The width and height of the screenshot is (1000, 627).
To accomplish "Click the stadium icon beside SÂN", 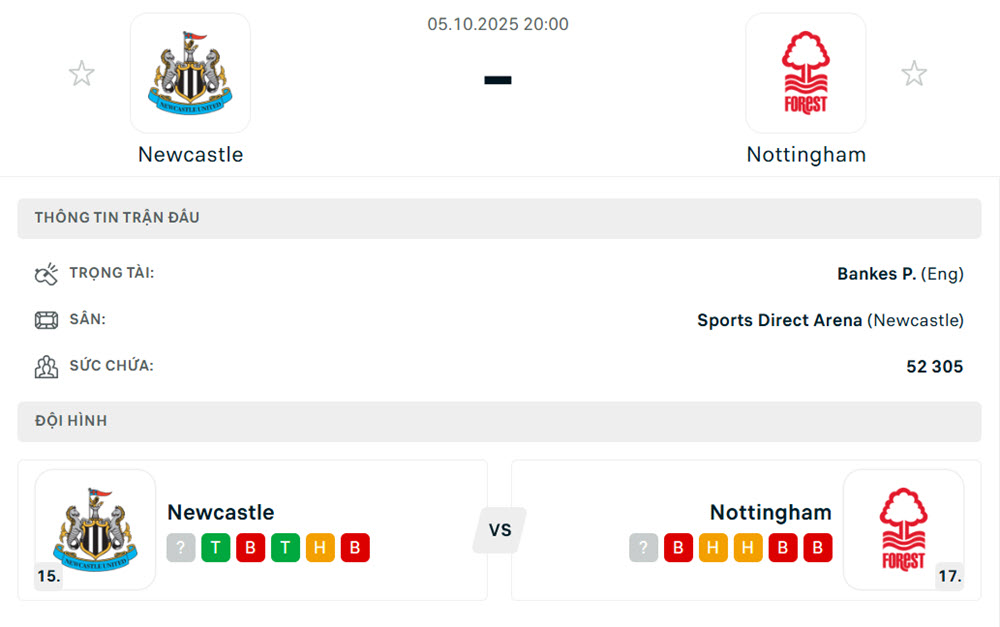I will 47,320.
